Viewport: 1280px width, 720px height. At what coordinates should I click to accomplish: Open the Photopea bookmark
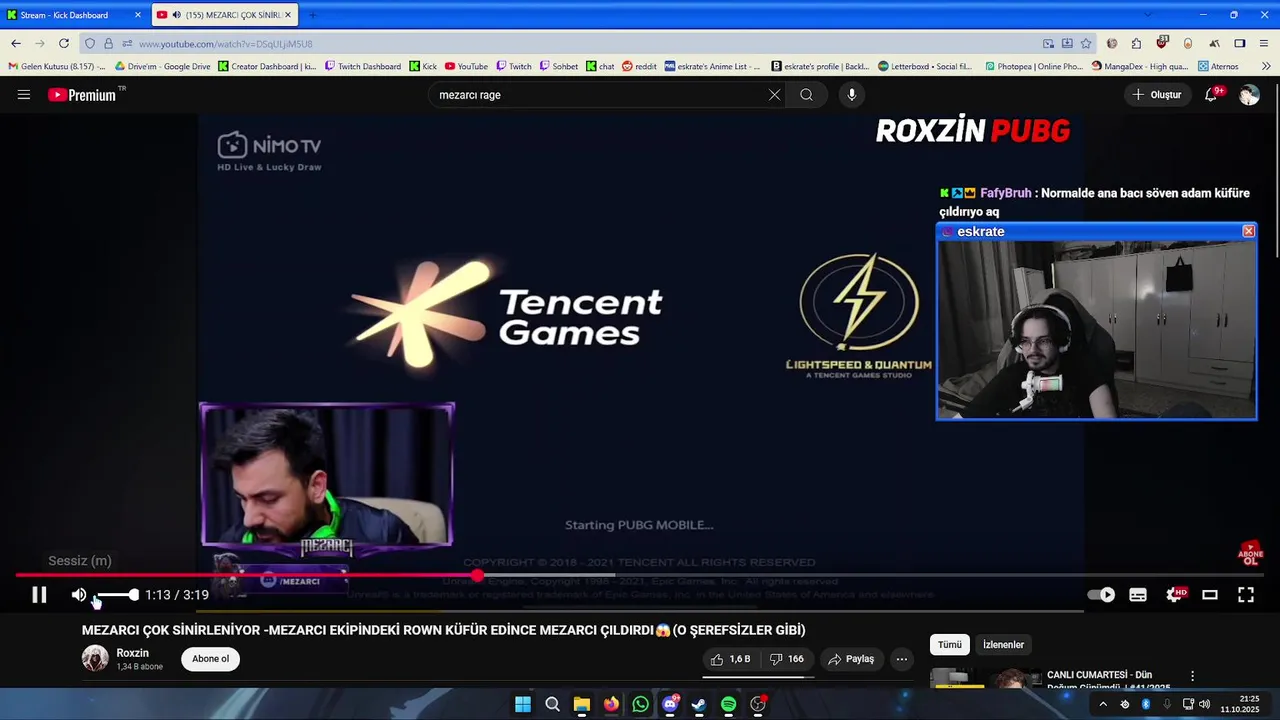click(1034, 67)
